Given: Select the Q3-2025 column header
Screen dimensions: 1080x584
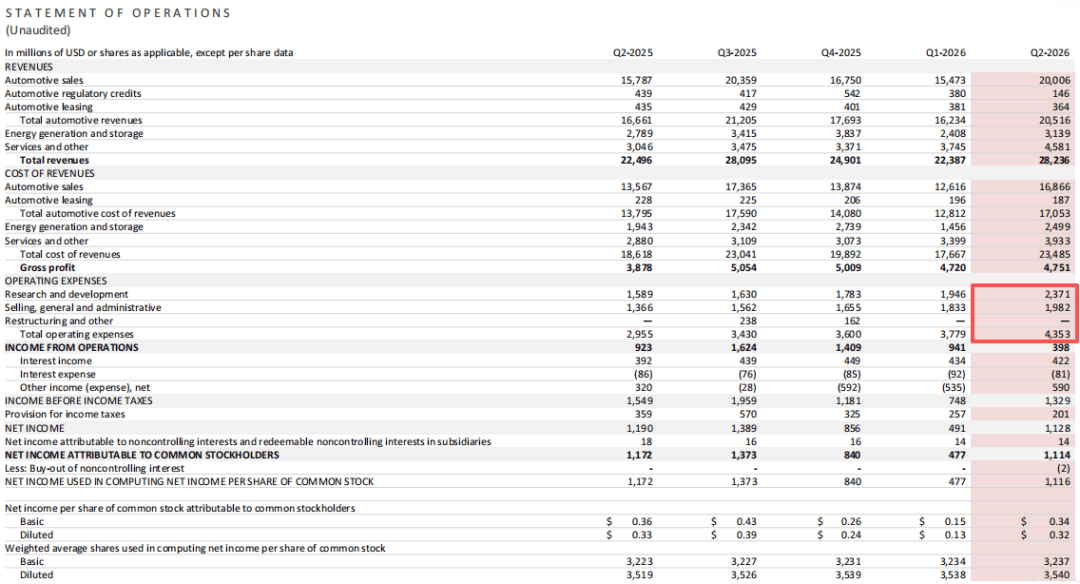Looking at the screenshot, I should 737,52.
